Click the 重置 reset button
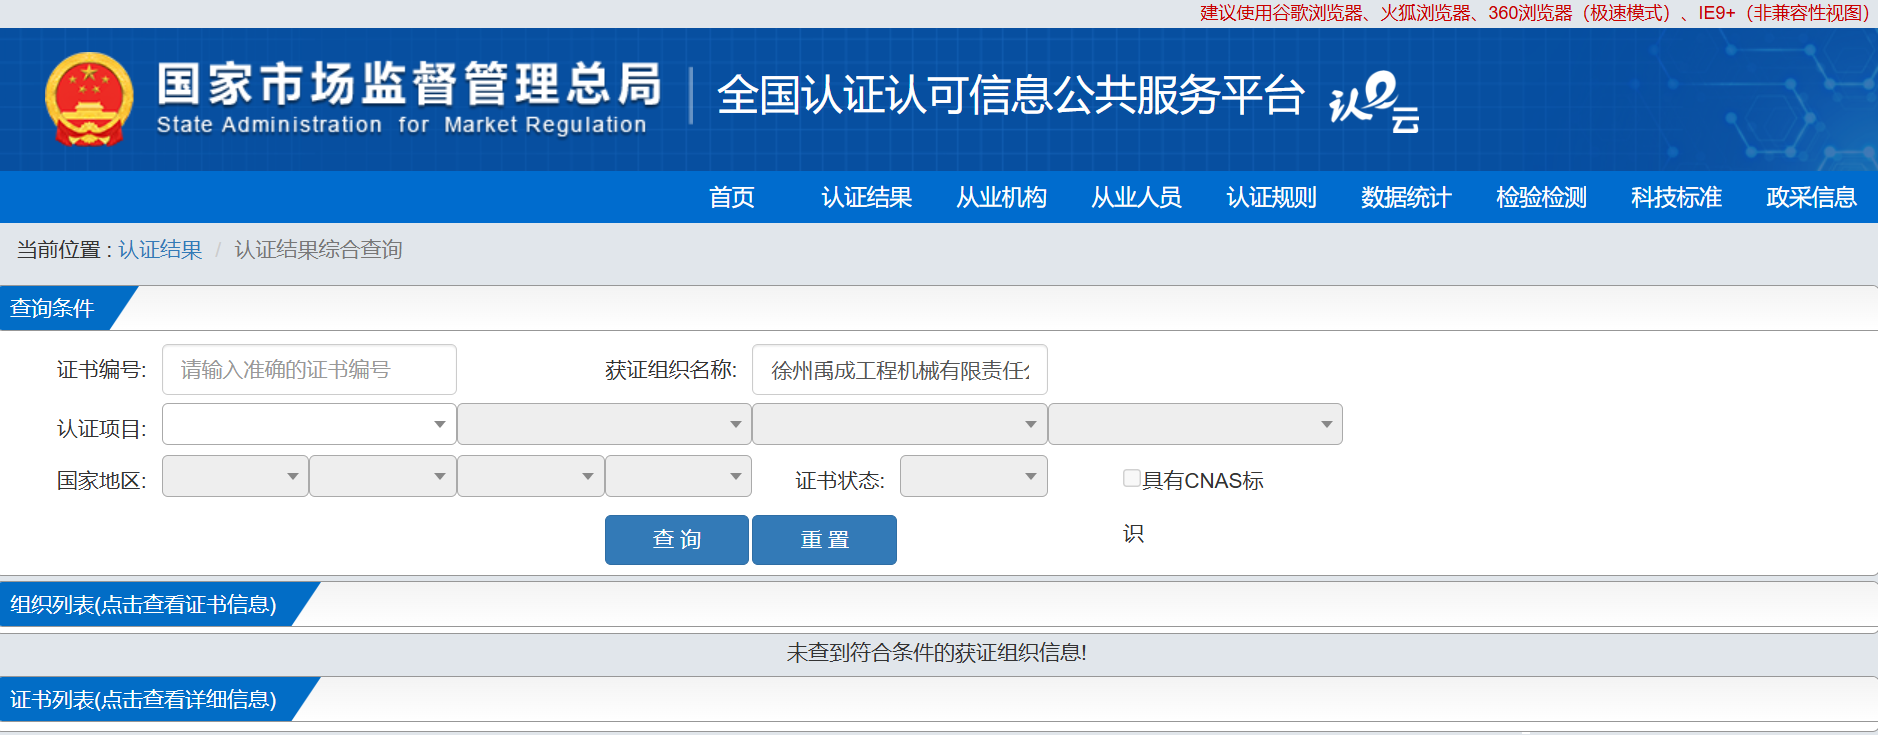 coord(824,540)
